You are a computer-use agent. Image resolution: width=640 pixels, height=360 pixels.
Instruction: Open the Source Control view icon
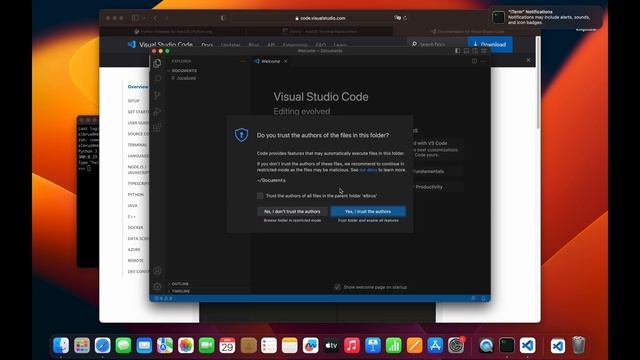point(157,95)
